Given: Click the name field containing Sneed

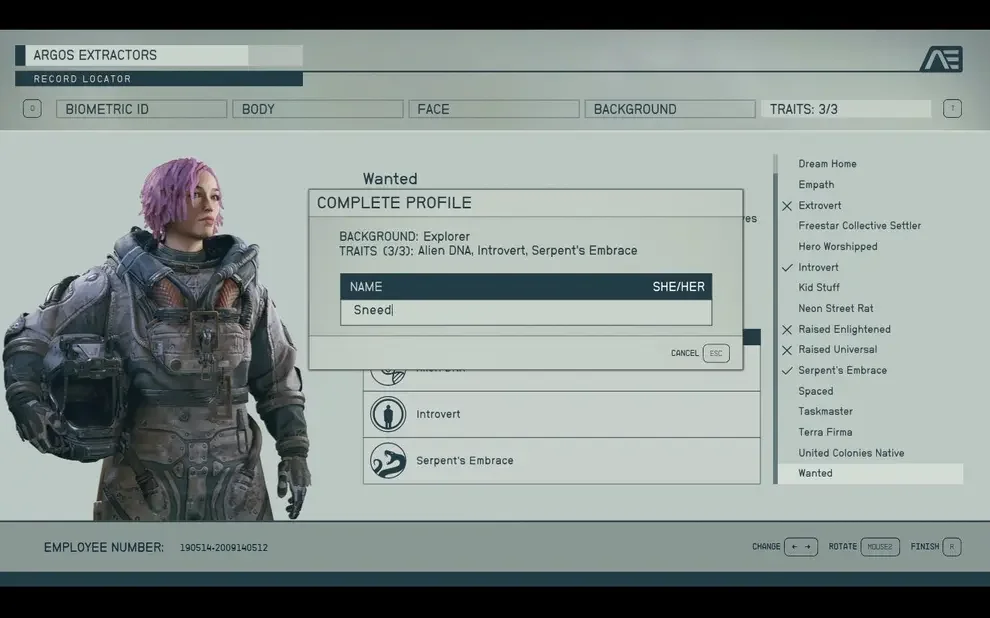Looking at the screenshot, I should point(525,311).
